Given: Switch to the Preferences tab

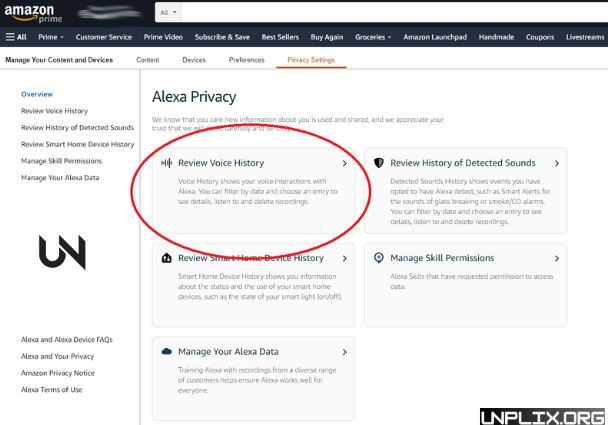Looking at the screenshot, I should 246,60.
